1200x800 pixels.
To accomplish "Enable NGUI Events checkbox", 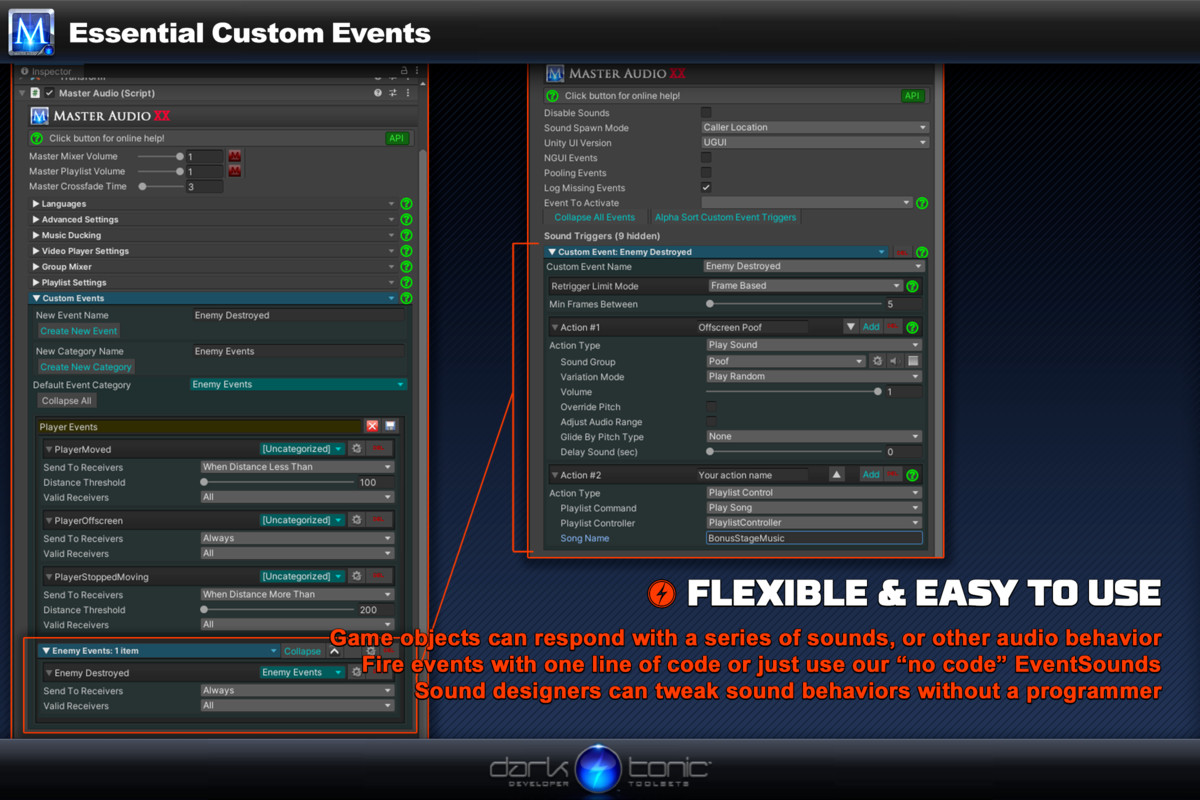I will tap(707, 158).
